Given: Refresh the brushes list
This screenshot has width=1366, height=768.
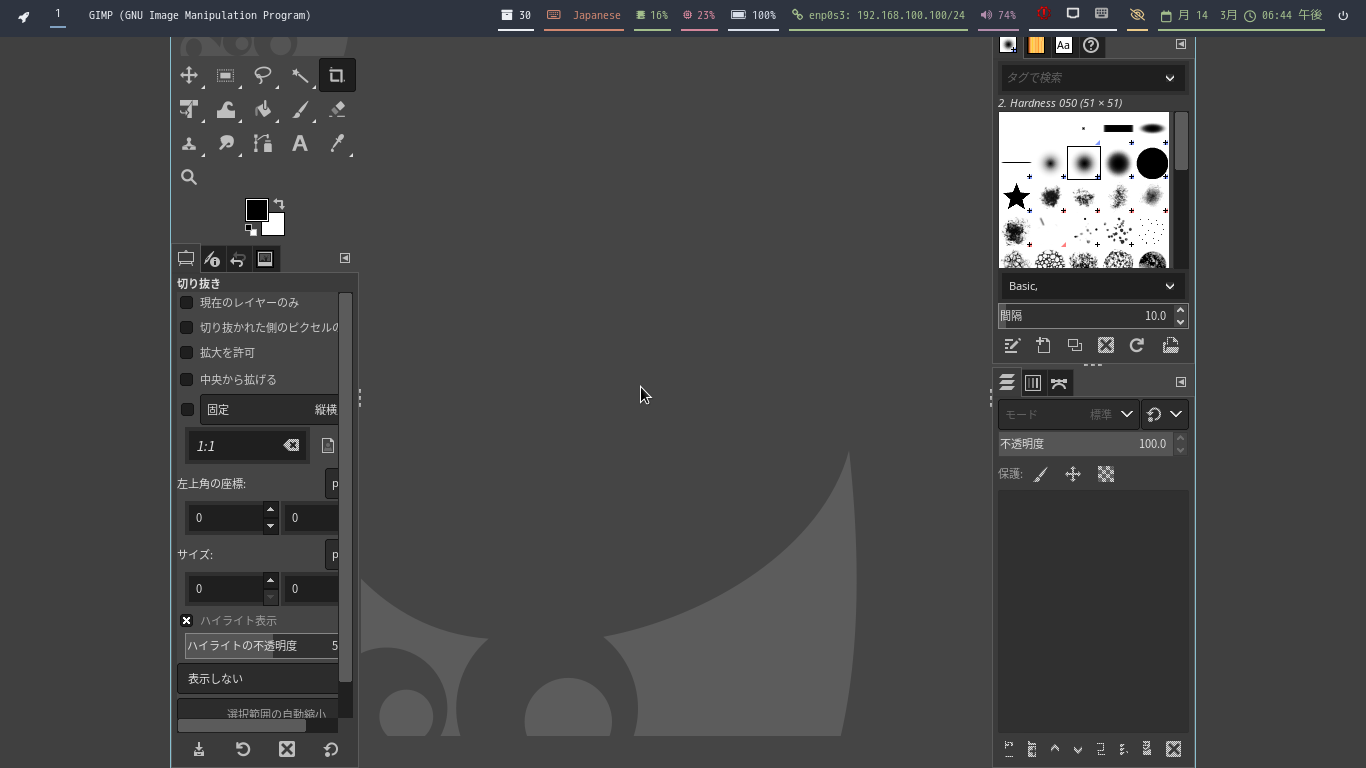Looking at the screenshot, I should 1137,345.
